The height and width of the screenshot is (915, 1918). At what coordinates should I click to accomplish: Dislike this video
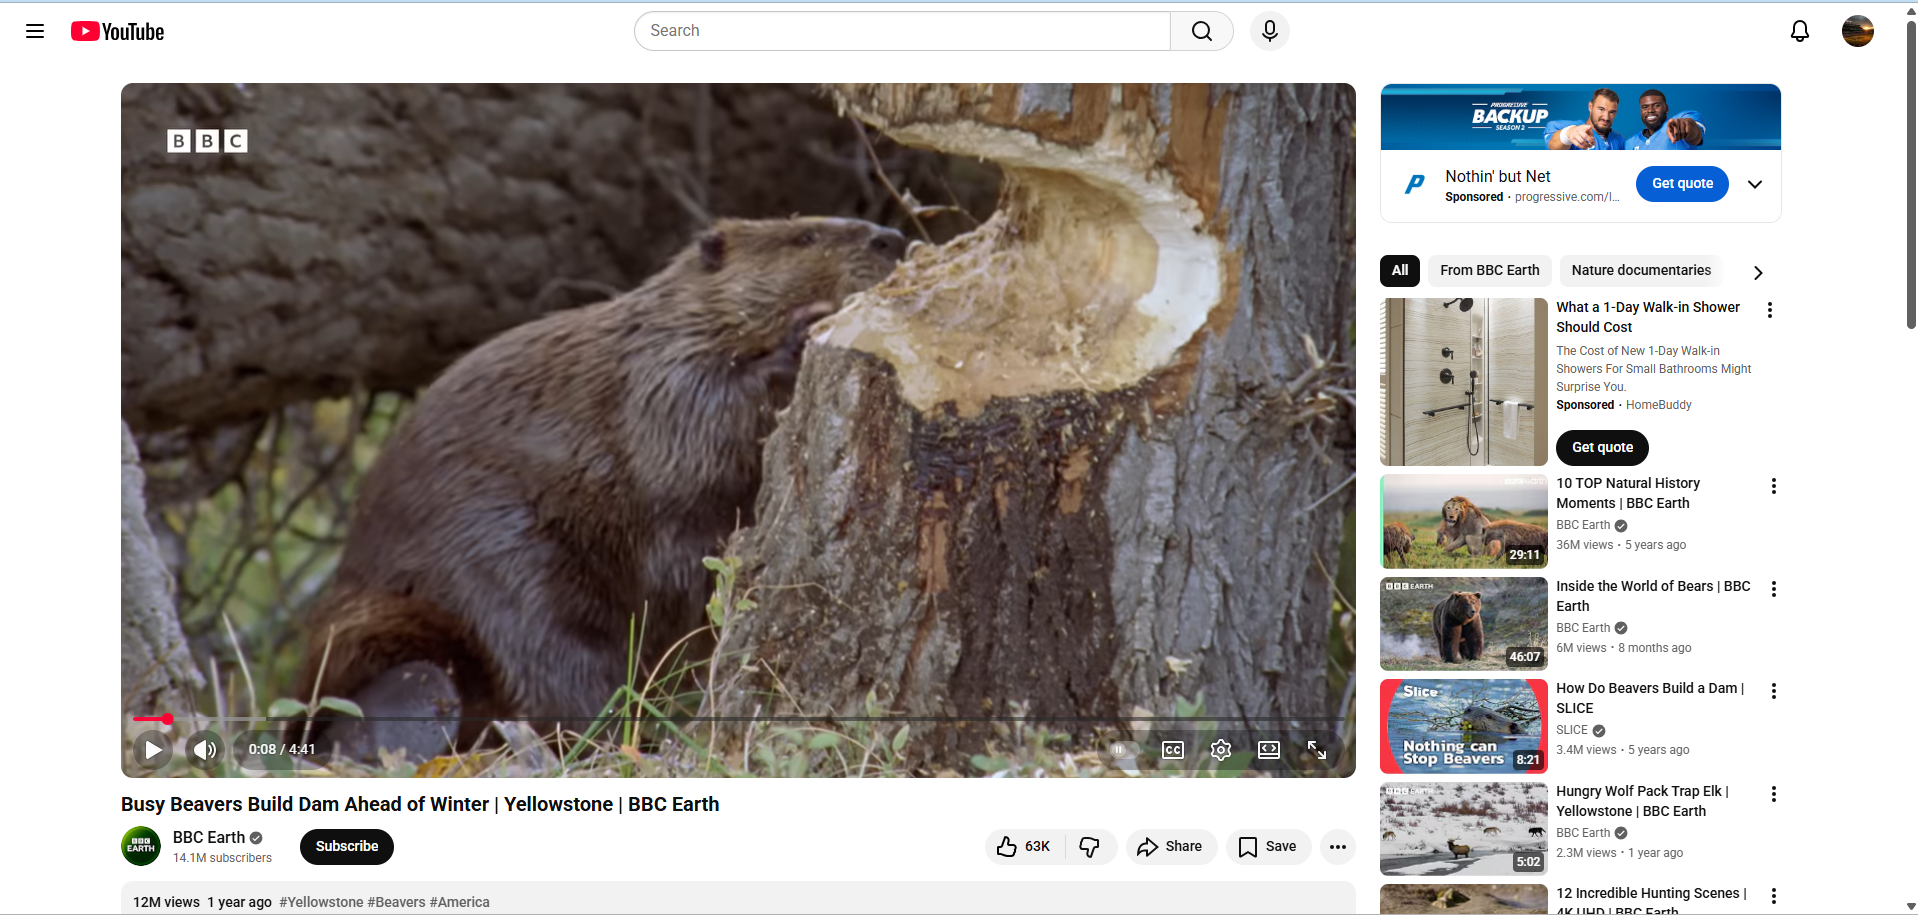1089,847
